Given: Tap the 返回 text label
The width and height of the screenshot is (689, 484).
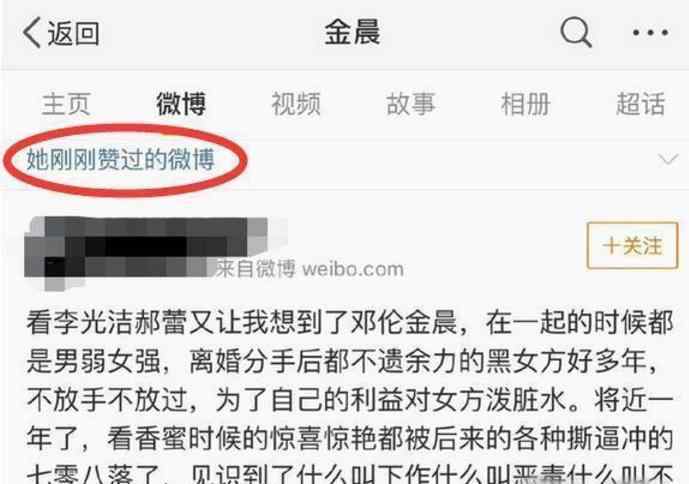Looking at the screenshot, I should (74, 33).
